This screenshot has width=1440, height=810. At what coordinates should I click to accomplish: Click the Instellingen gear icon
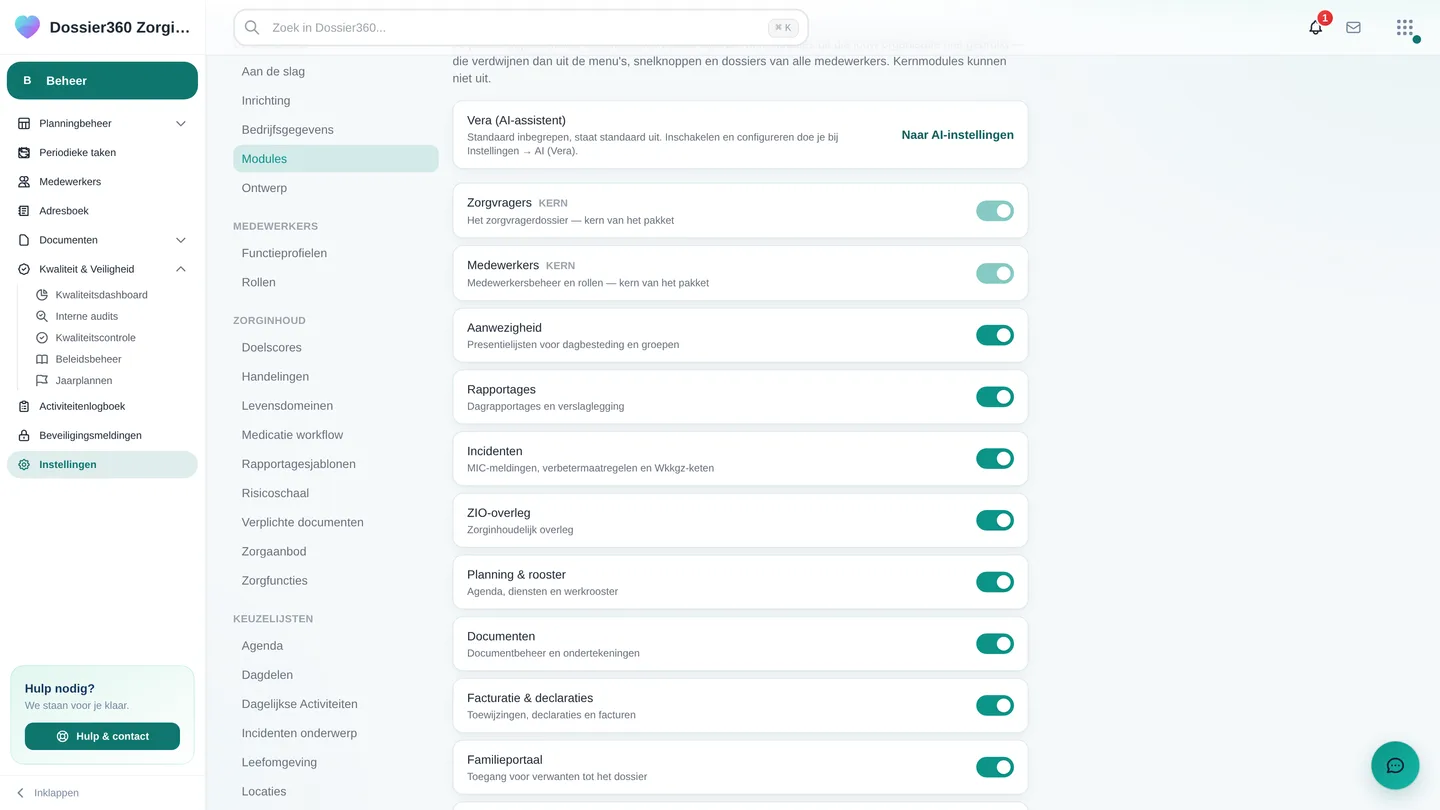pos(24,465)
